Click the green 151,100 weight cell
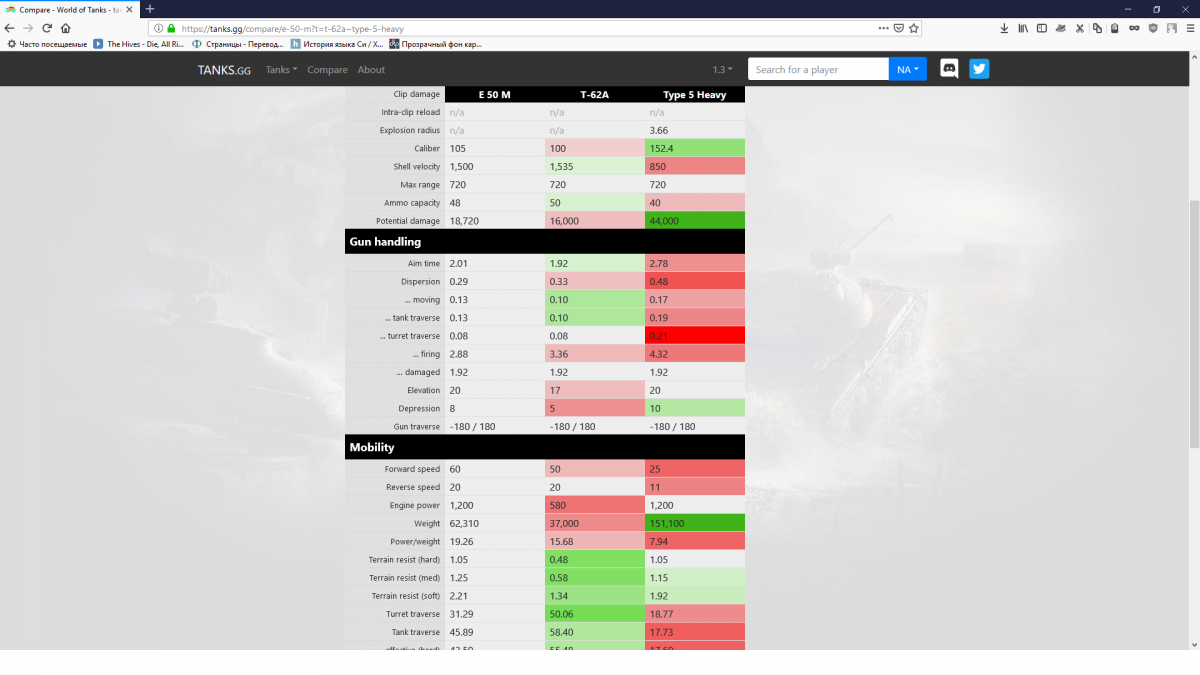 (695, 523)
